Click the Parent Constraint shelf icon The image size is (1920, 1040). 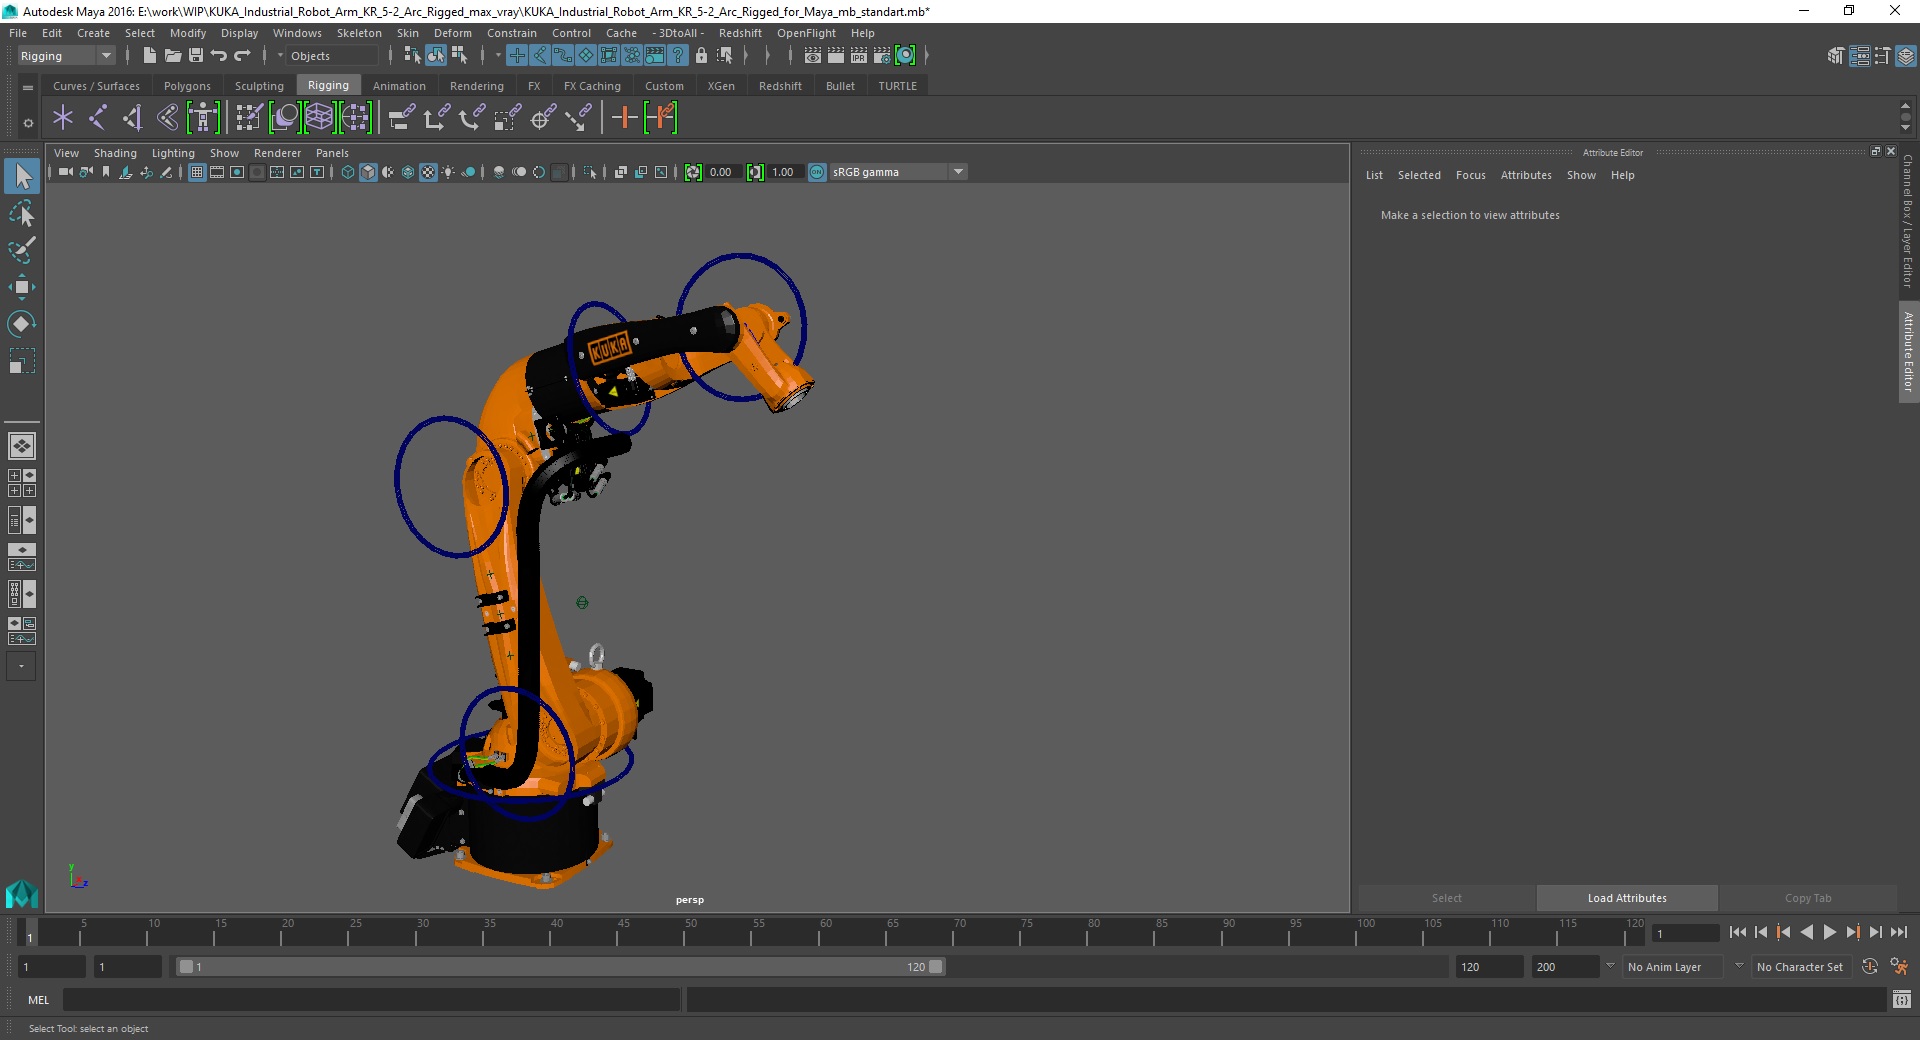pyautogui.click(x=401, y=118)
